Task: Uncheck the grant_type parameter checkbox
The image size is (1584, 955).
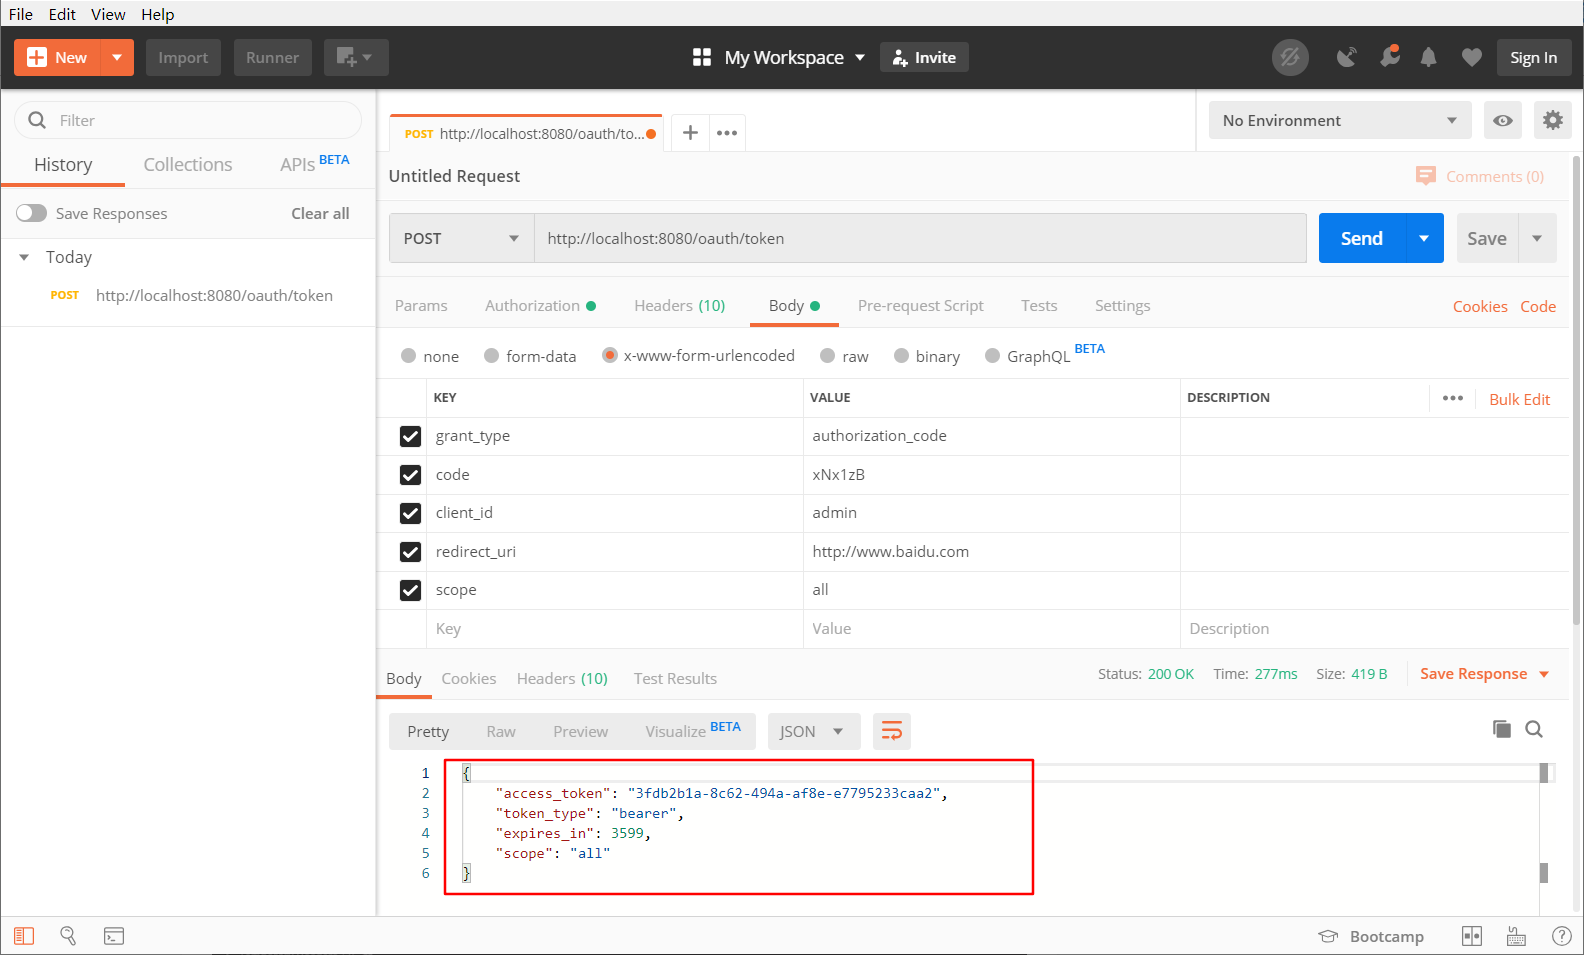Action: (x=410, y=436)
